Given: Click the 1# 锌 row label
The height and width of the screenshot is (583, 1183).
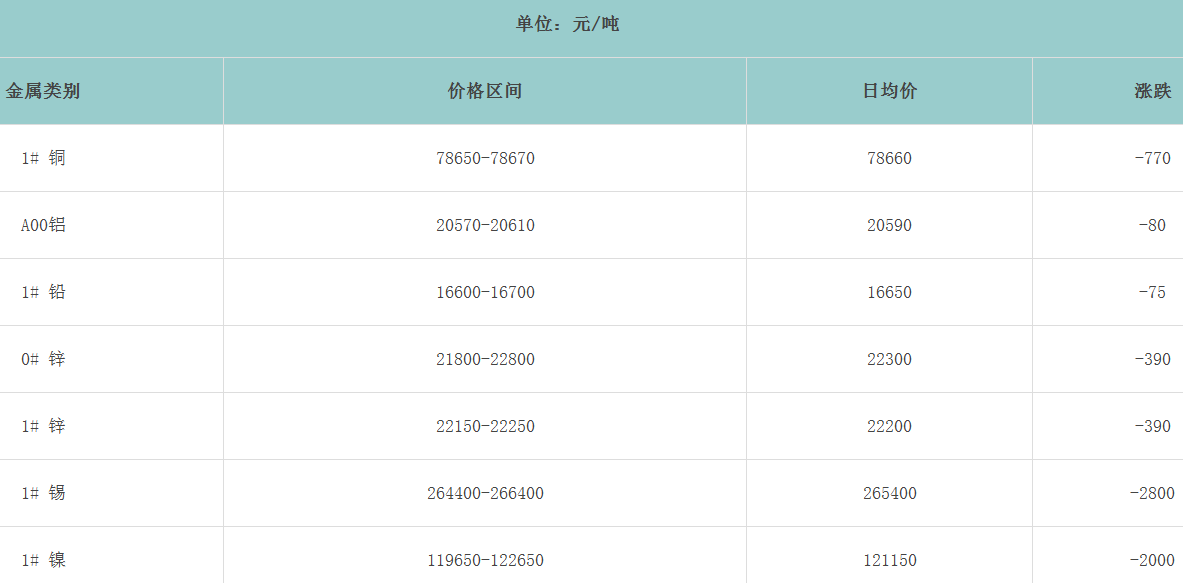Looking at the screenshot, I should pyautogui.click(x=43, y=426).
